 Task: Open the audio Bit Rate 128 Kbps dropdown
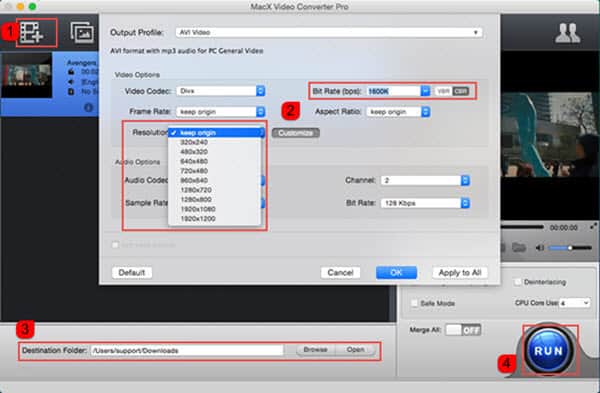point(425,203)
